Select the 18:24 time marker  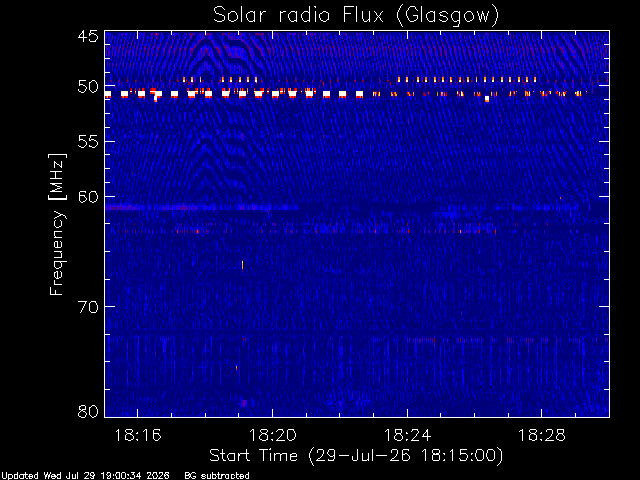(x=407, y=435)
